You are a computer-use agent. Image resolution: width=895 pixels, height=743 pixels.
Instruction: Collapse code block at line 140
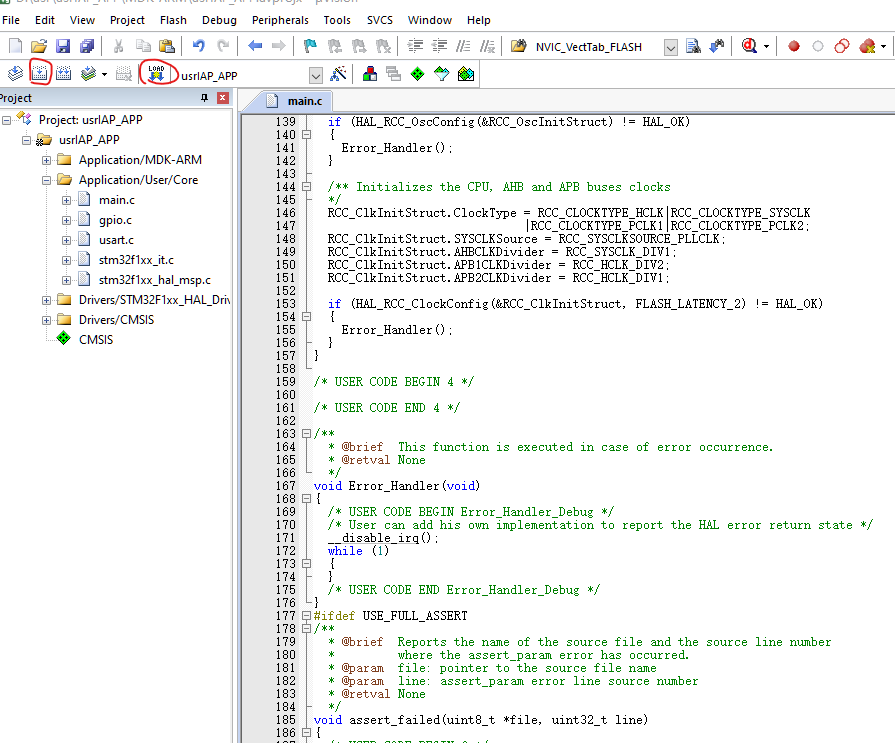coord(307,135)
